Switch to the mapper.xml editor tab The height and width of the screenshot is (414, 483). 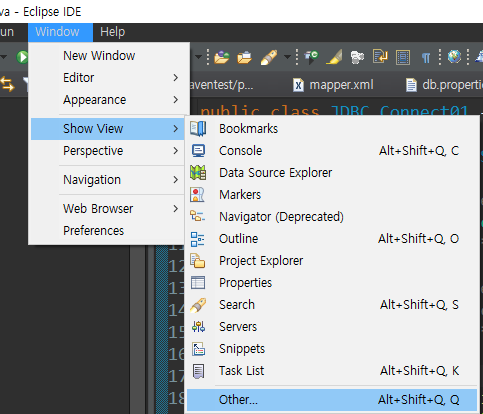334,85
